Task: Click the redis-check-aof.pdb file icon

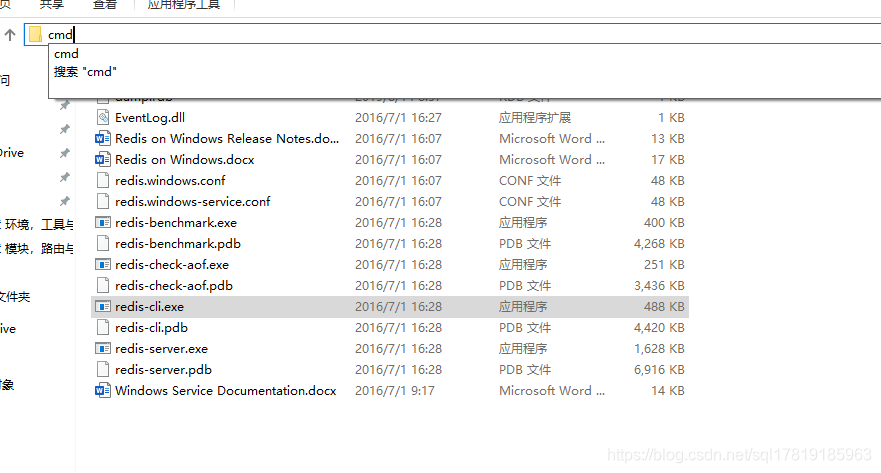Action: click(x=103, y=285)
